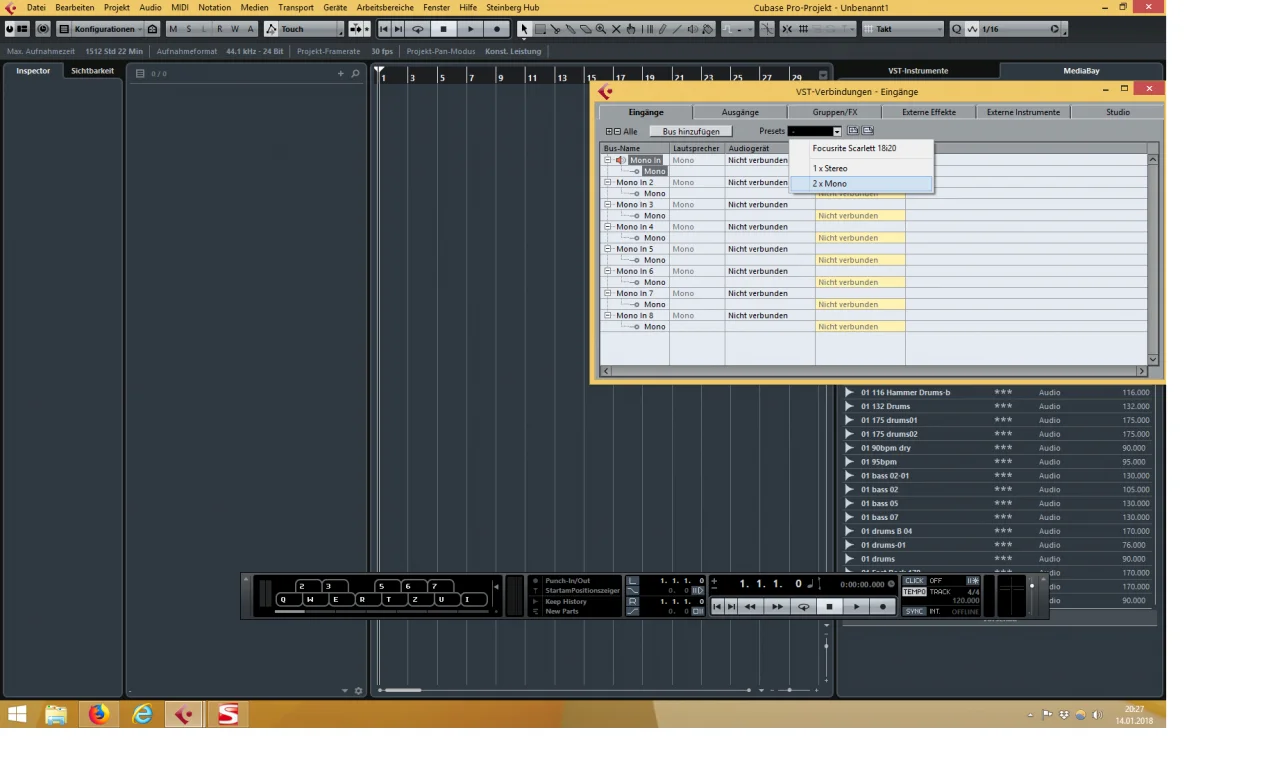1280x771 pixels.
Task: Open Firefox from the Windows taskbar
Action: pyautogui.click(x=98, y=714)
